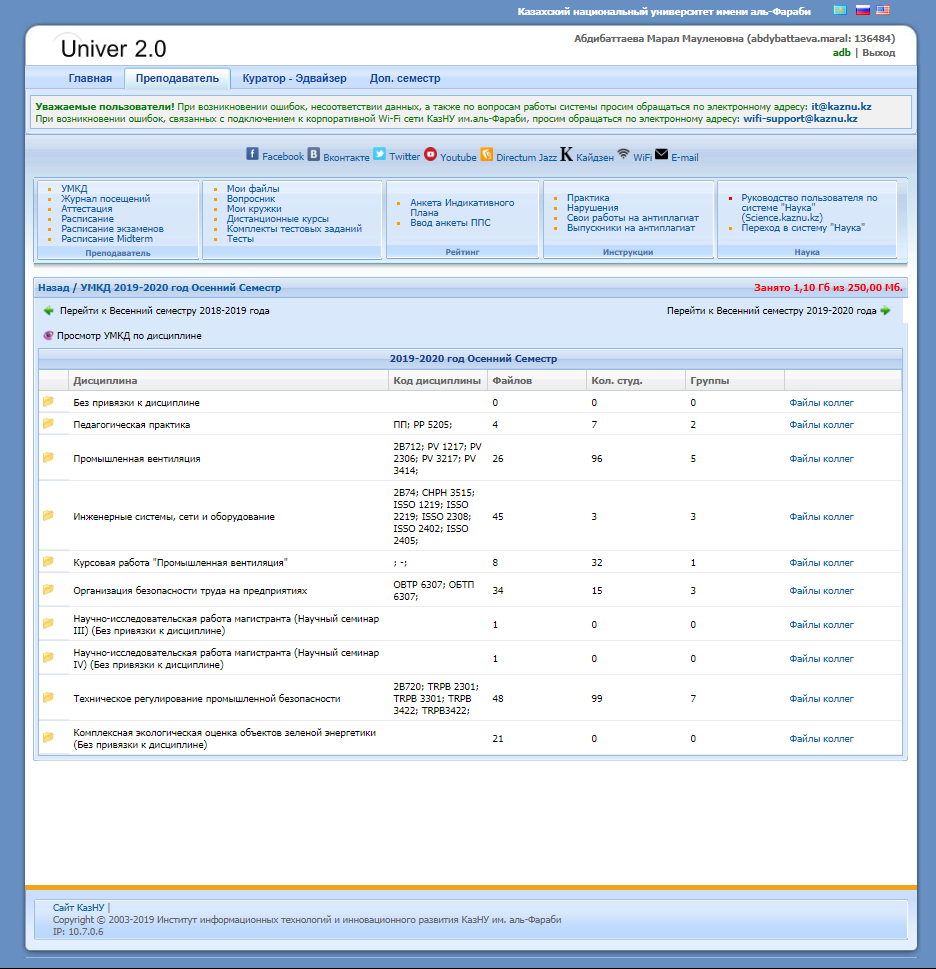Click Просмотр УМКД по дисциплине link
Image resolution: width=936 pixels, height=969 pixels.
click(129, 336)
